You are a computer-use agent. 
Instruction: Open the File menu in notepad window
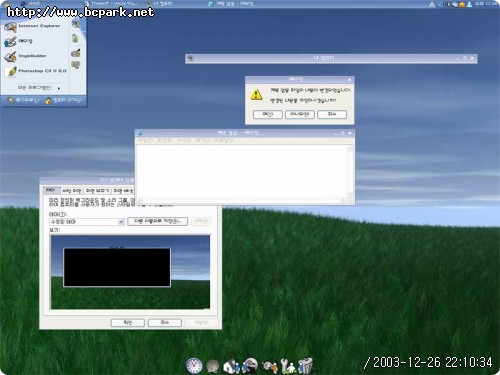145,141
